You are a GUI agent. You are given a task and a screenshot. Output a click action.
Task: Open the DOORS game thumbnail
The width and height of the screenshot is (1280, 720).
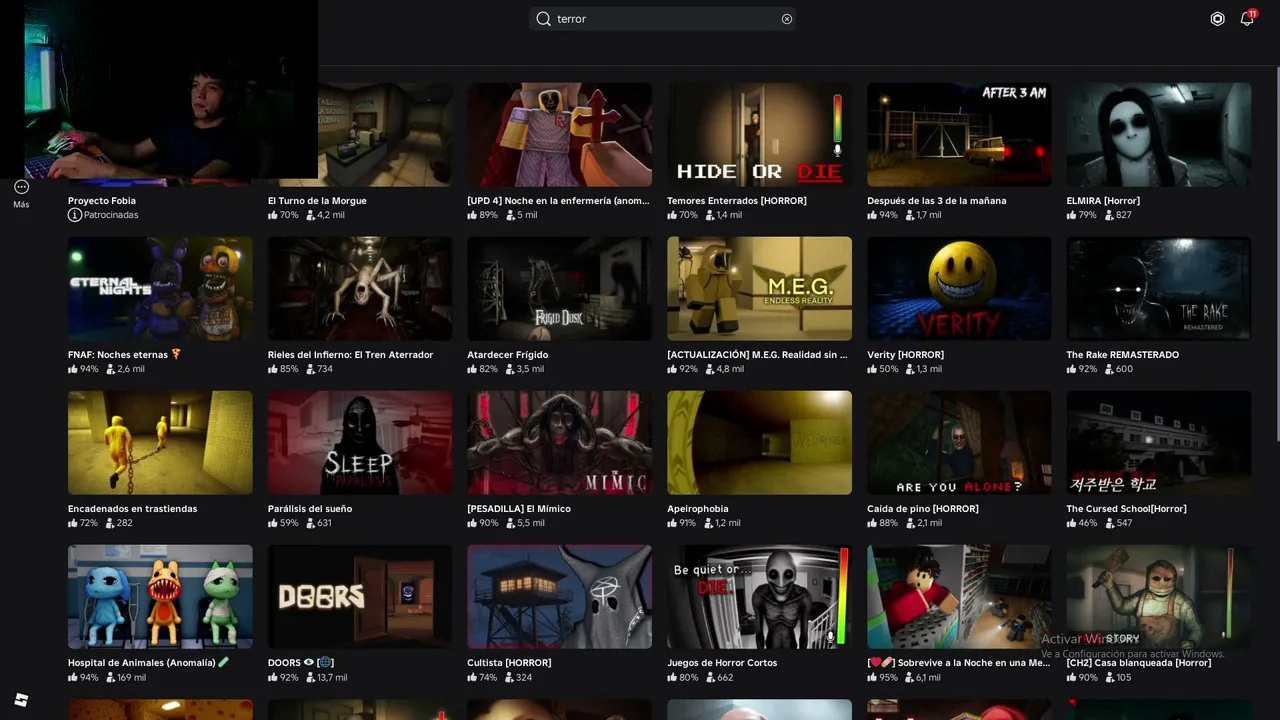pos(360,597)
